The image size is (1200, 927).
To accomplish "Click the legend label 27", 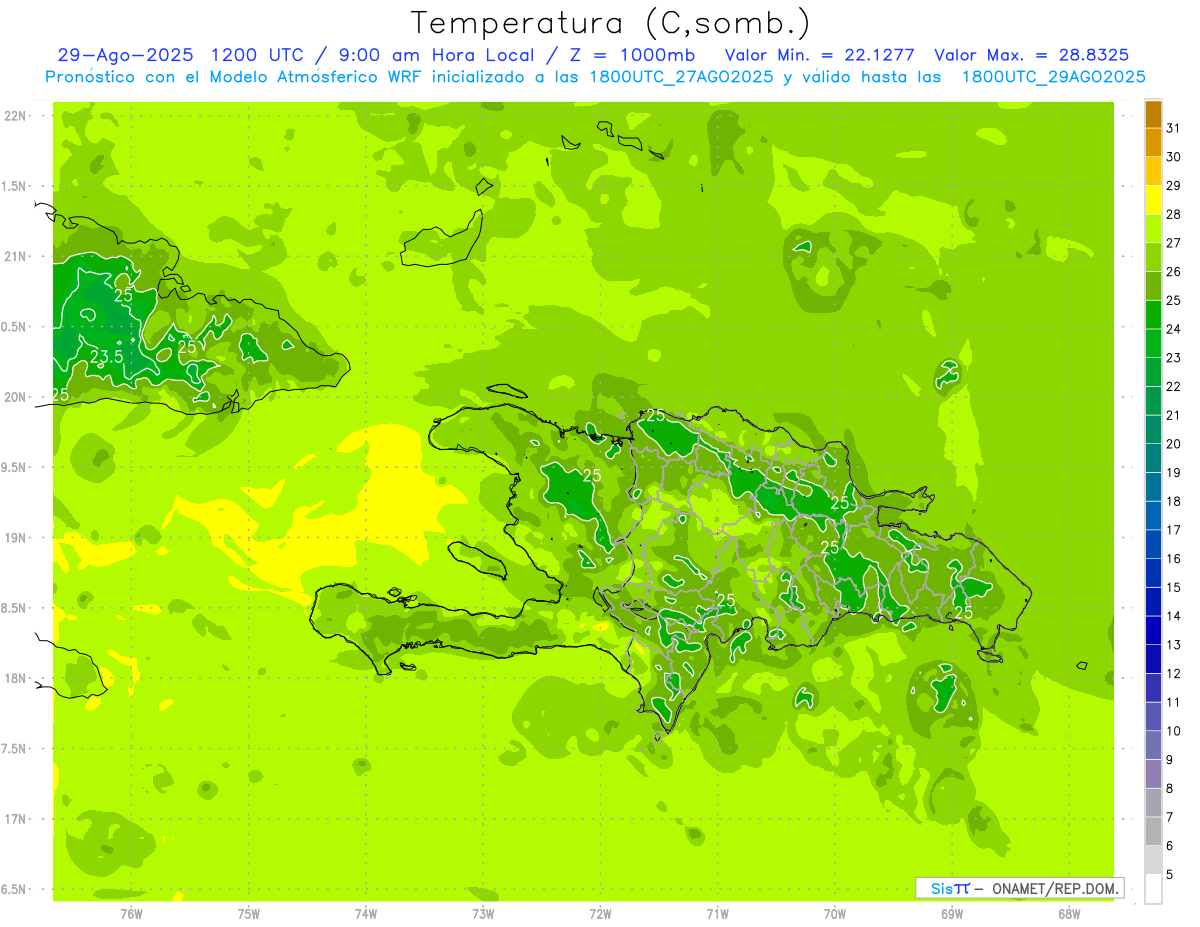I will [1173, 242].
